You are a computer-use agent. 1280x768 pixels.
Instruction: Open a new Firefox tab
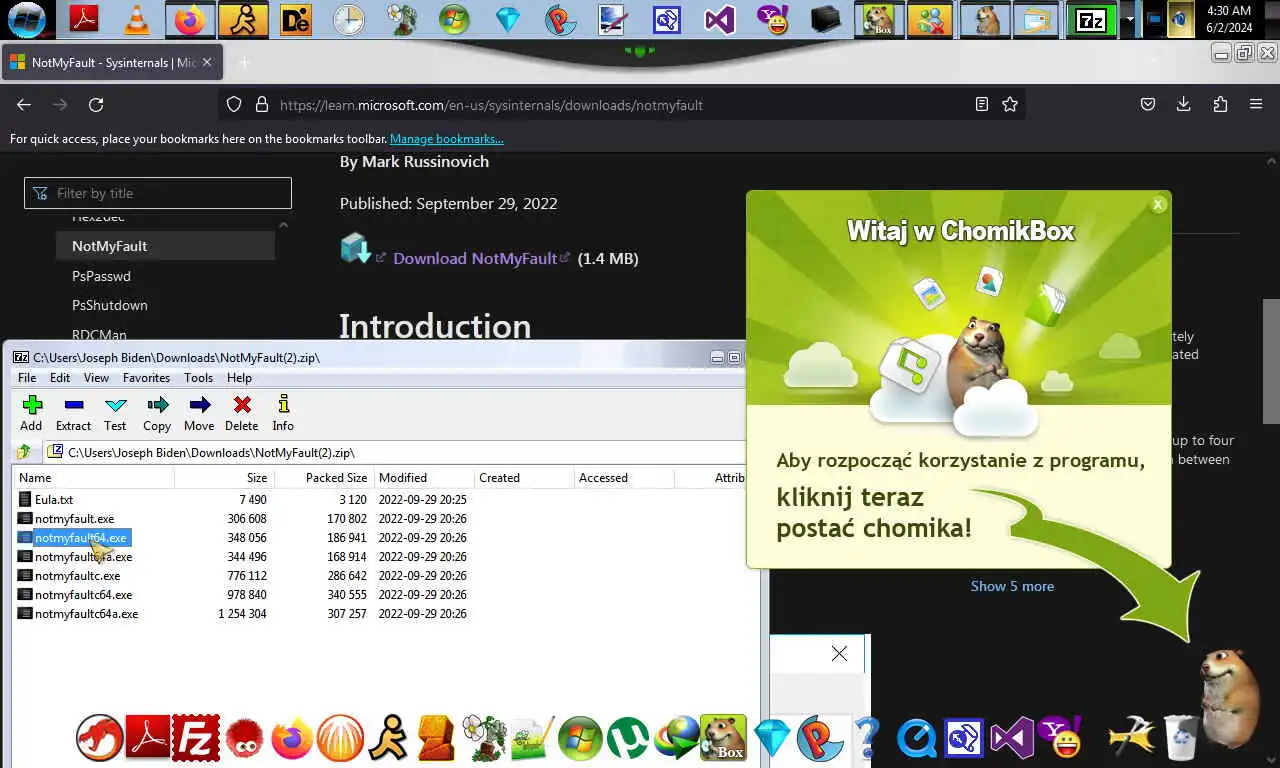click(244, 62)
